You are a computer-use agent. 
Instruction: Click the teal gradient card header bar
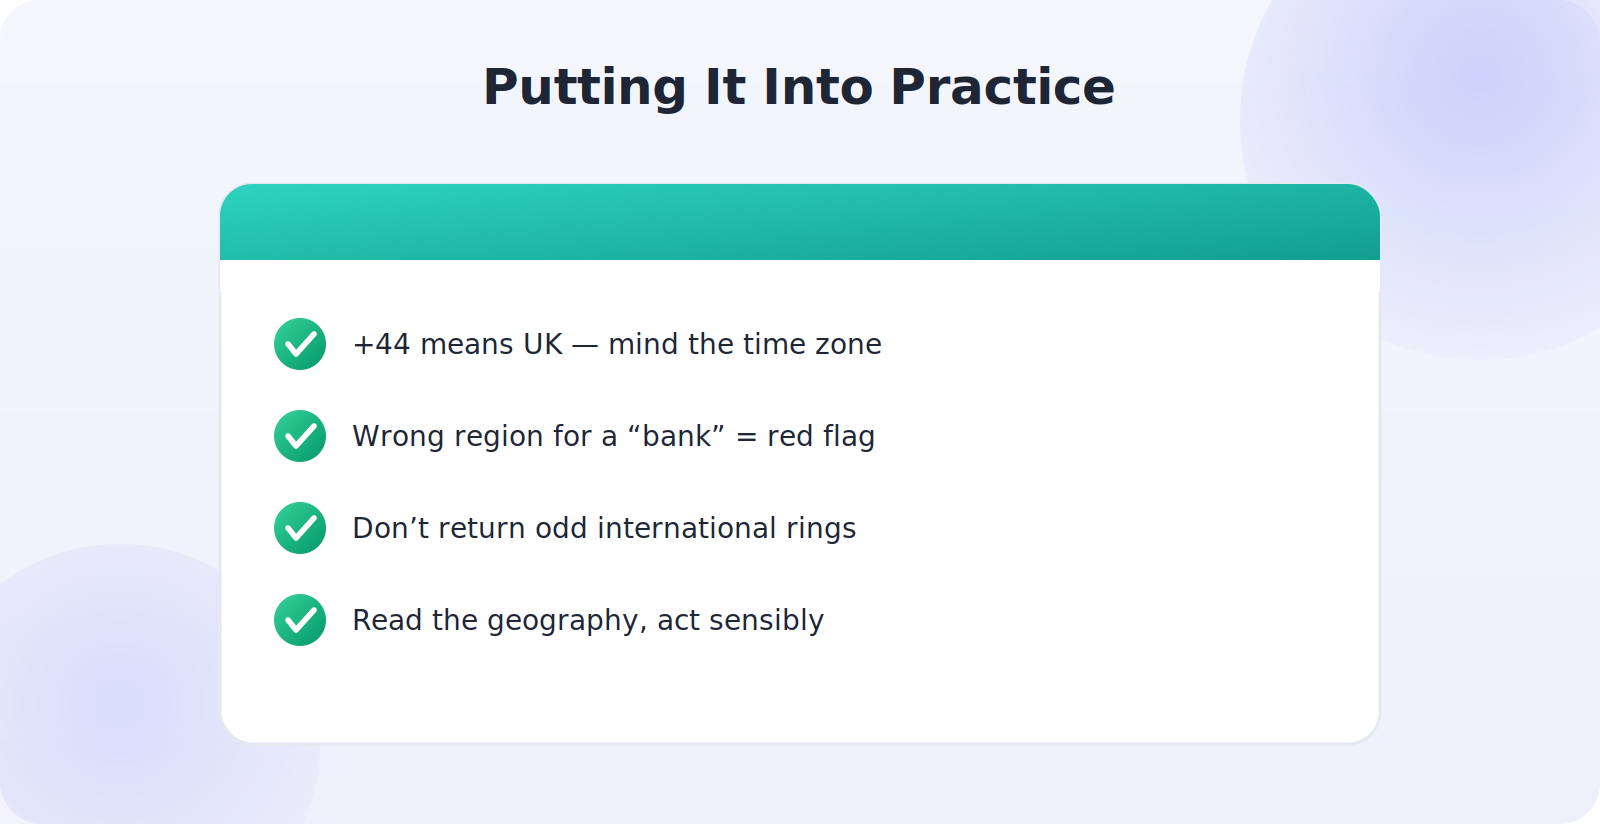800,222
